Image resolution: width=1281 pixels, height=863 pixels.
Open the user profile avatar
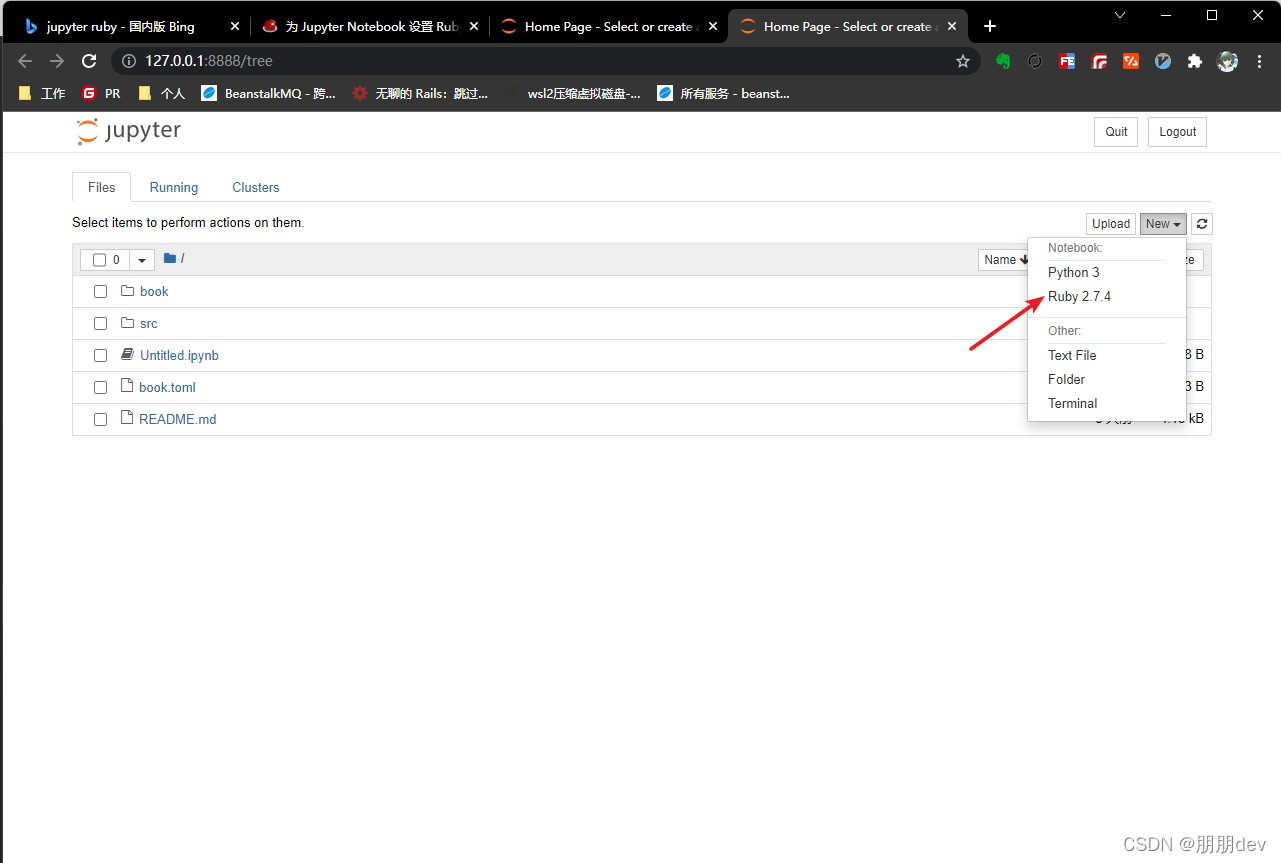click(x=1227, y=61)
